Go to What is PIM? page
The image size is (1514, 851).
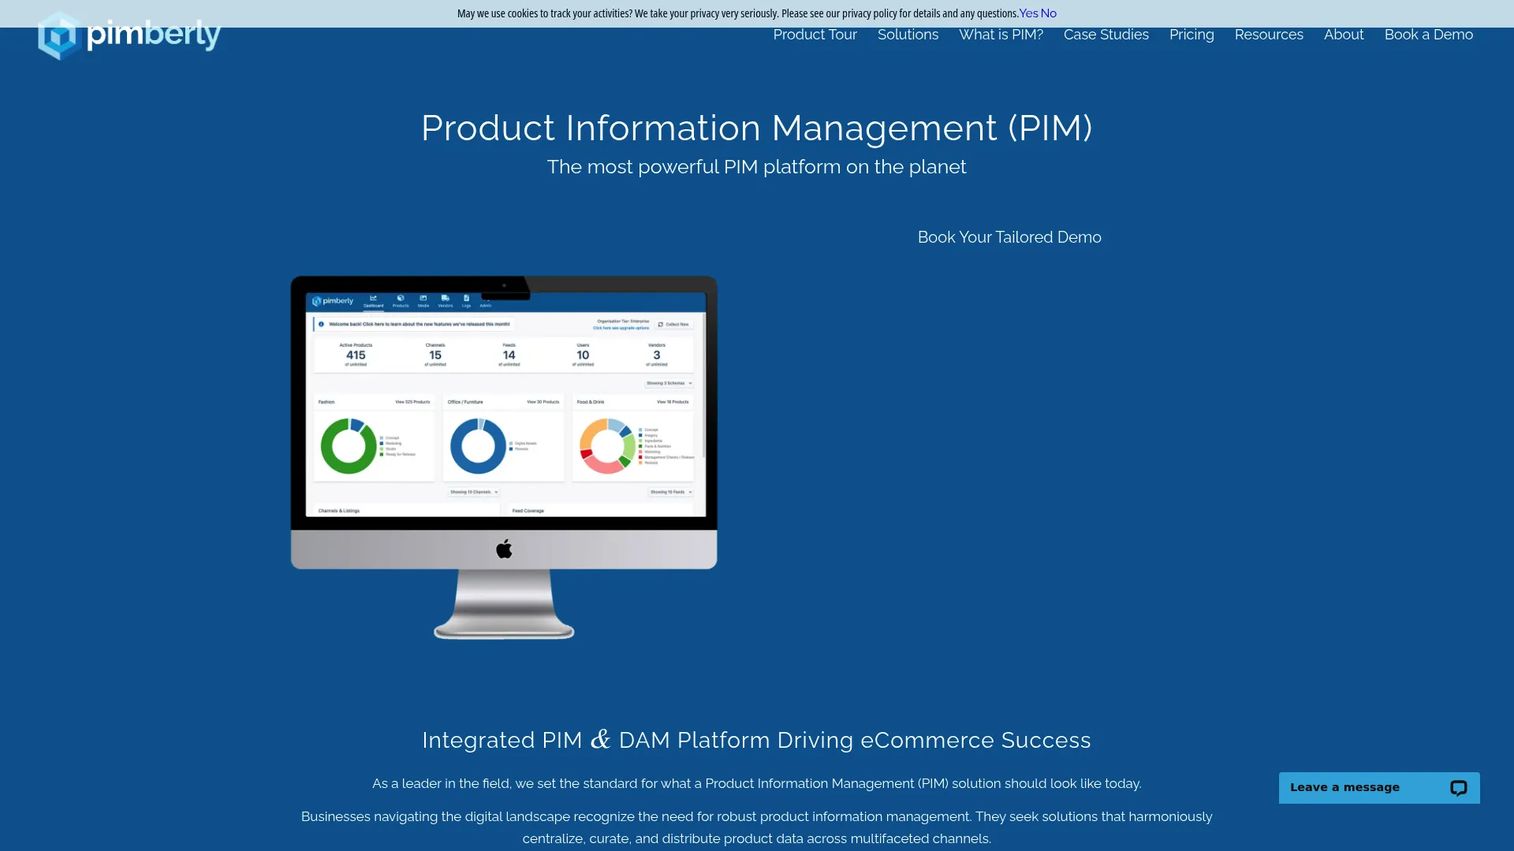click(1001, 35)
